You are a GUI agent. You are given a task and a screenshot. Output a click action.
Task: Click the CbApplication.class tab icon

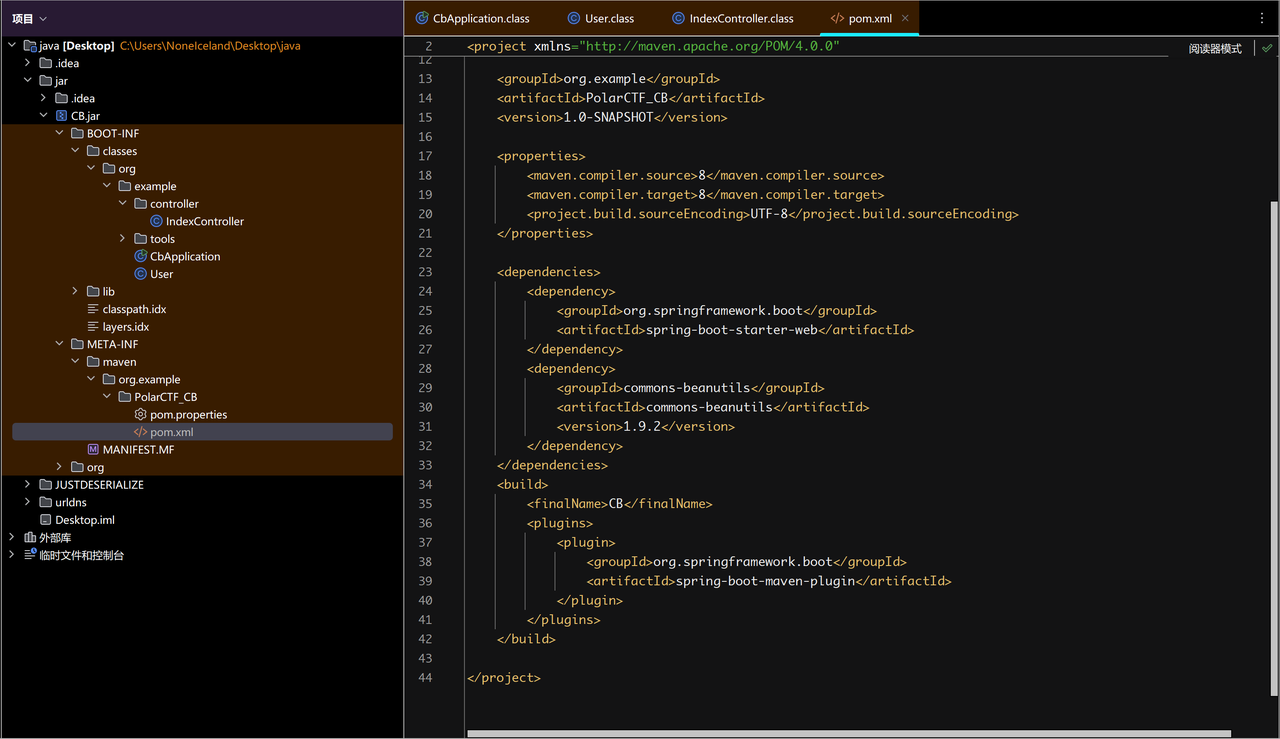421,18
